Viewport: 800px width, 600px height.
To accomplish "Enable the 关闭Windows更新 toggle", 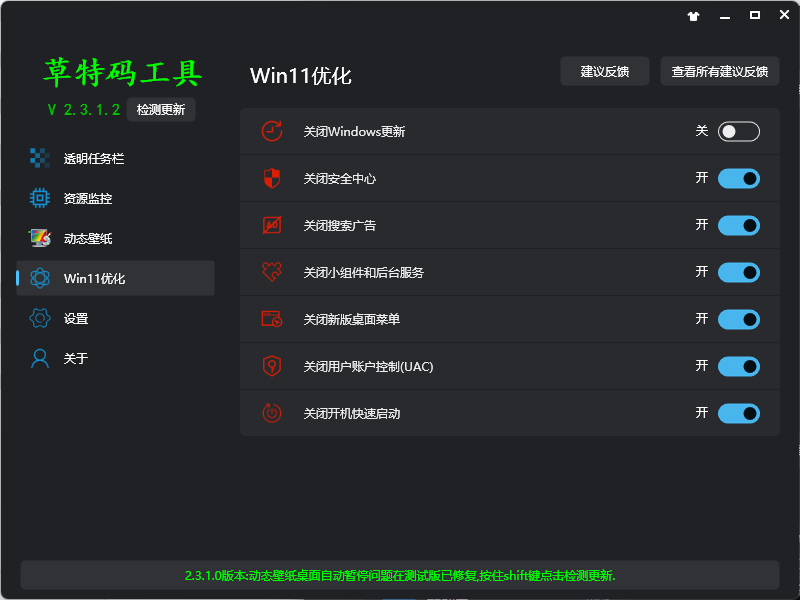I will coord(738,131).
